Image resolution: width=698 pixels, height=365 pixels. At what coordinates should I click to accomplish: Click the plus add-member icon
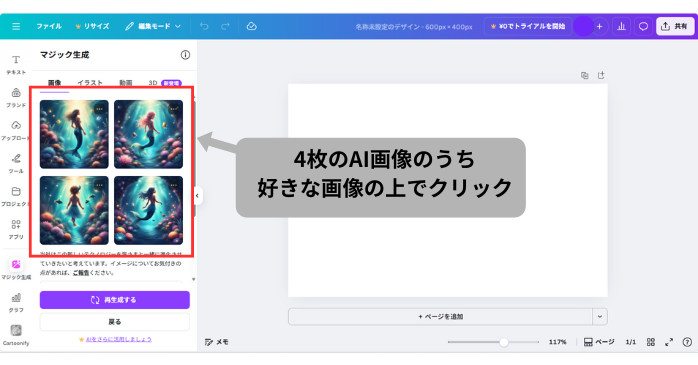tap(600, 26)
